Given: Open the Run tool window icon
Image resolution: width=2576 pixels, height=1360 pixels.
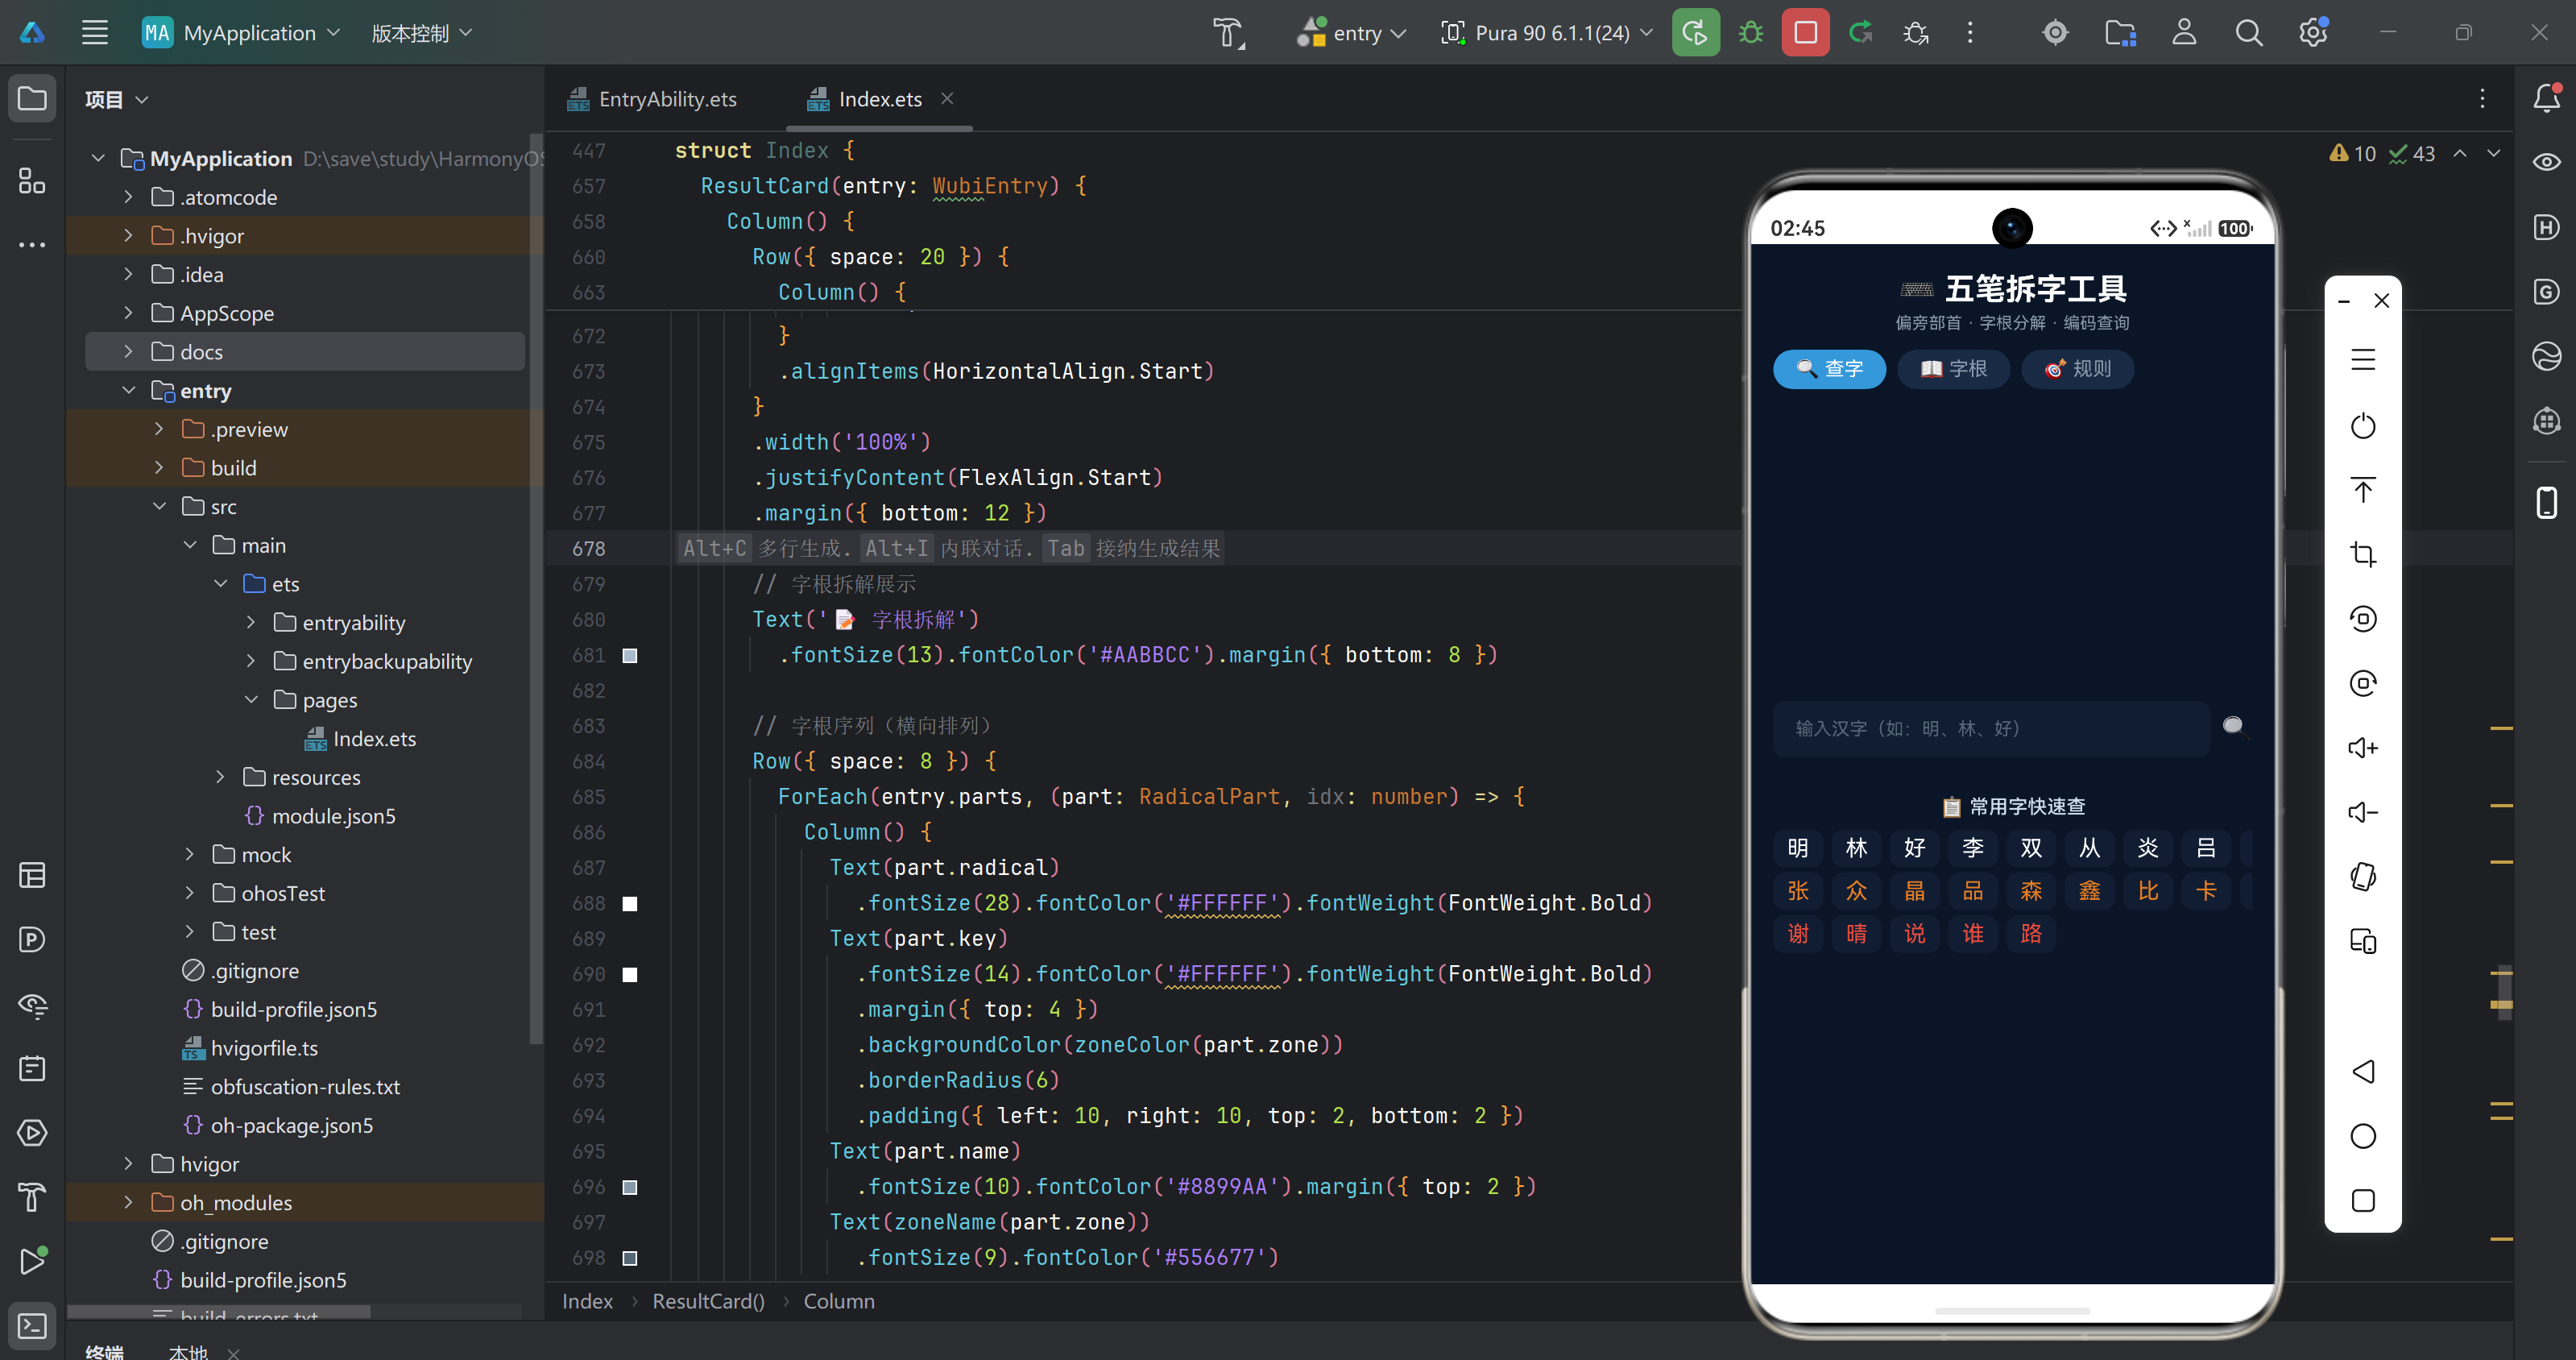Looking at the screenshot, I should coord(32,1261).
